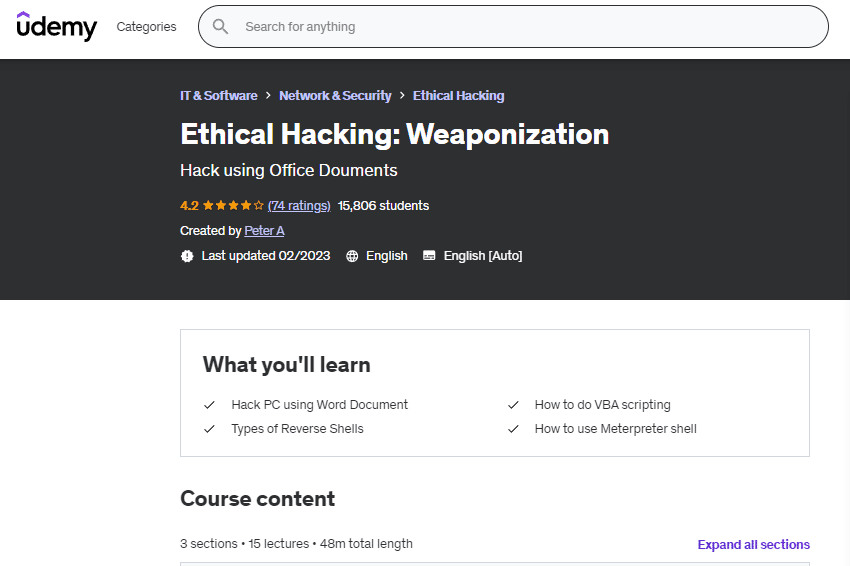850x566 pixels.
Task: Click checkmark beside Types of Reverse Shells
Action: point(210,429)
